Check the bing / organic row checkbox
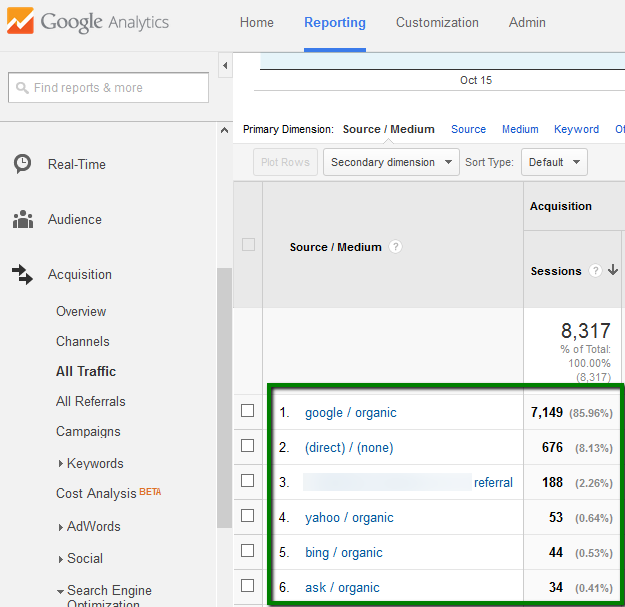Image resolution: width=625 pixels, height=607 pixels. pos(248,551)
